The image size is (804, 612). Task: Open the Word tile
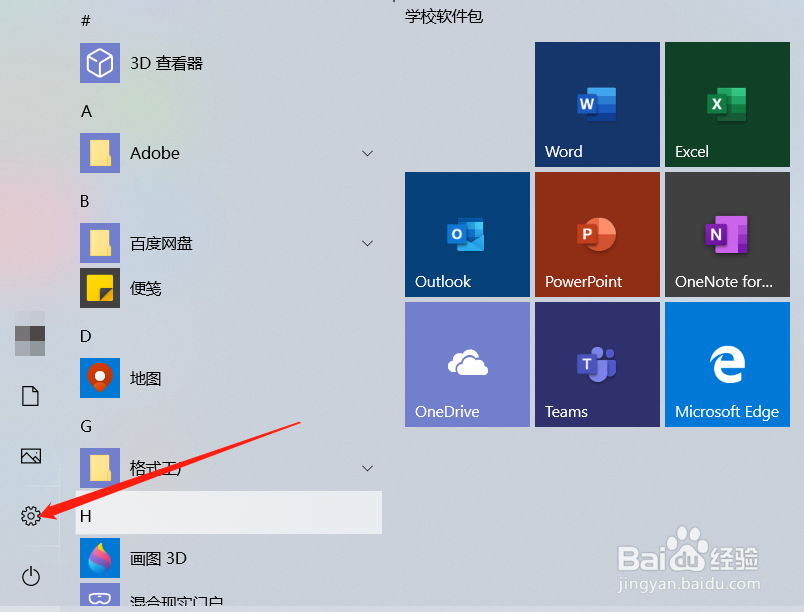597,105
